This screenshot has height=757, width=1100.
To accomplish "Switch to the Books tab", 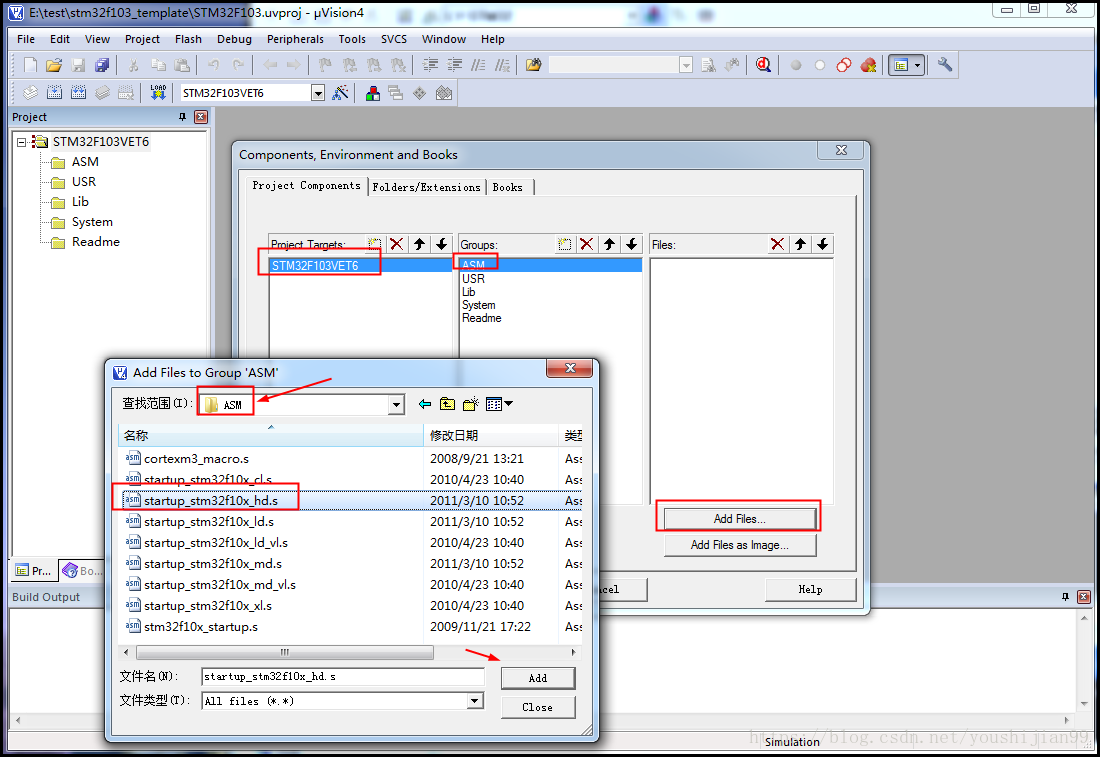I will [x=508, y=187].
